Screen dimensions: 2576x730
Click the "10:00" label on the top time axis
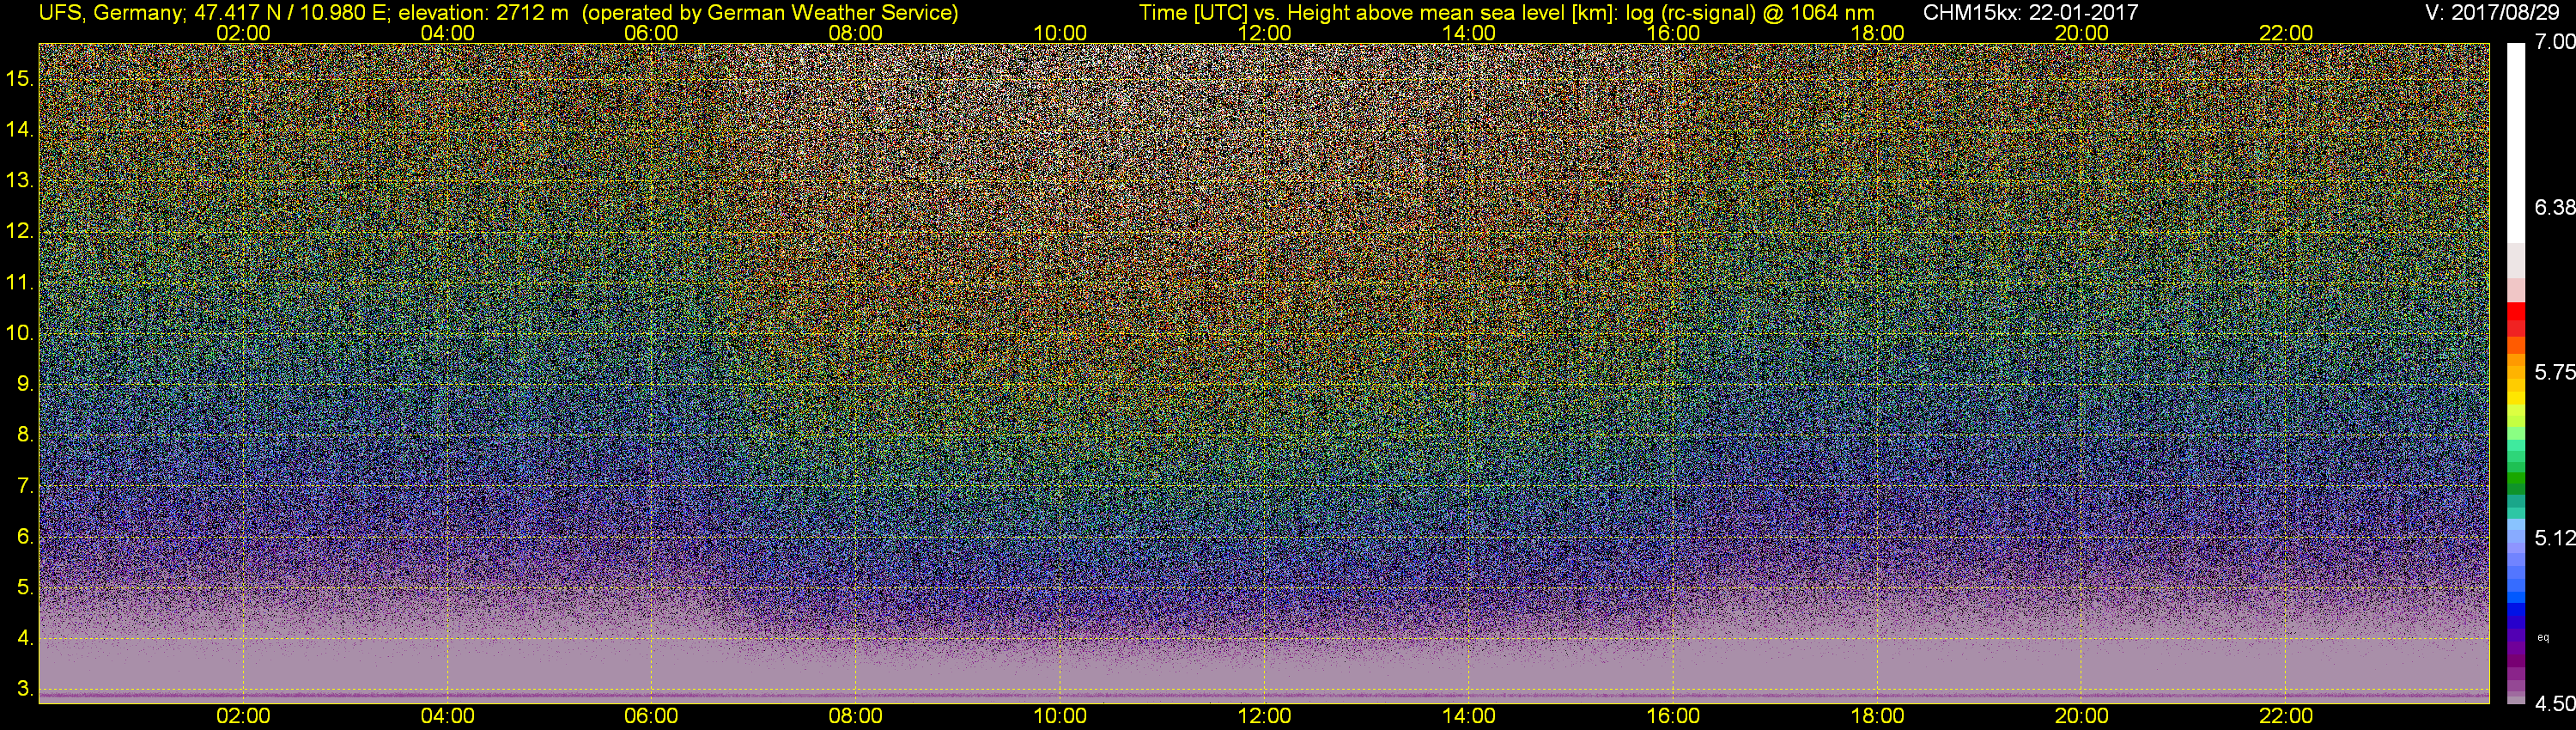click(1060, 33)
